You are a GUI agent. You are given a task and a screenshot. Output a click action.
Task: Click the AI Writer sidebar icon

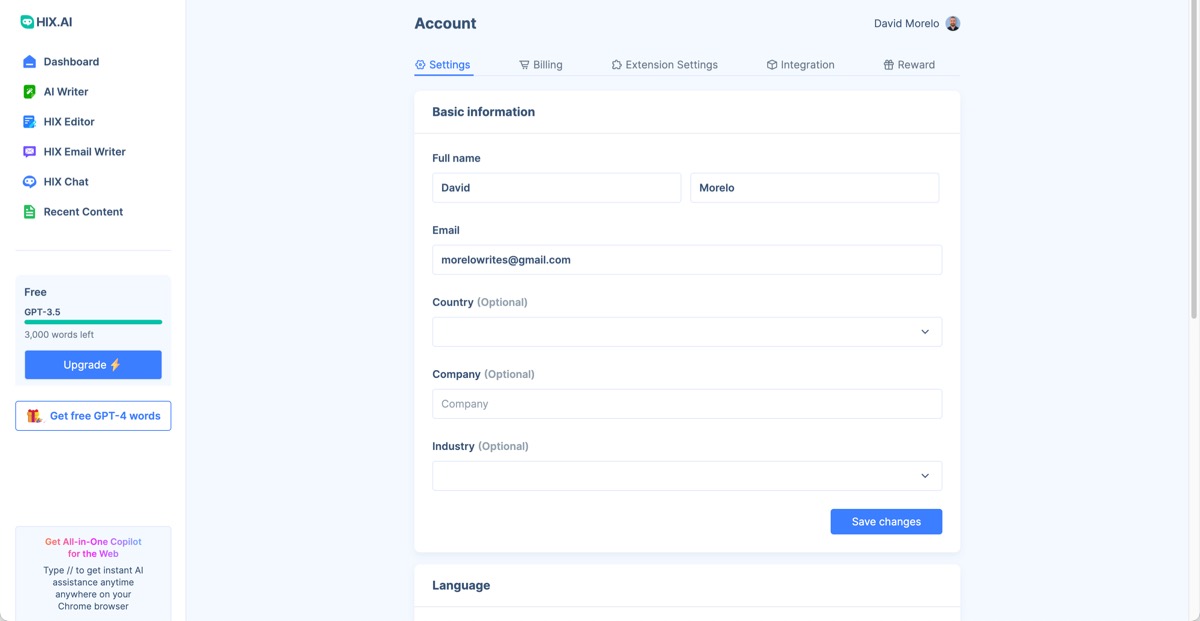coord(29,92)
